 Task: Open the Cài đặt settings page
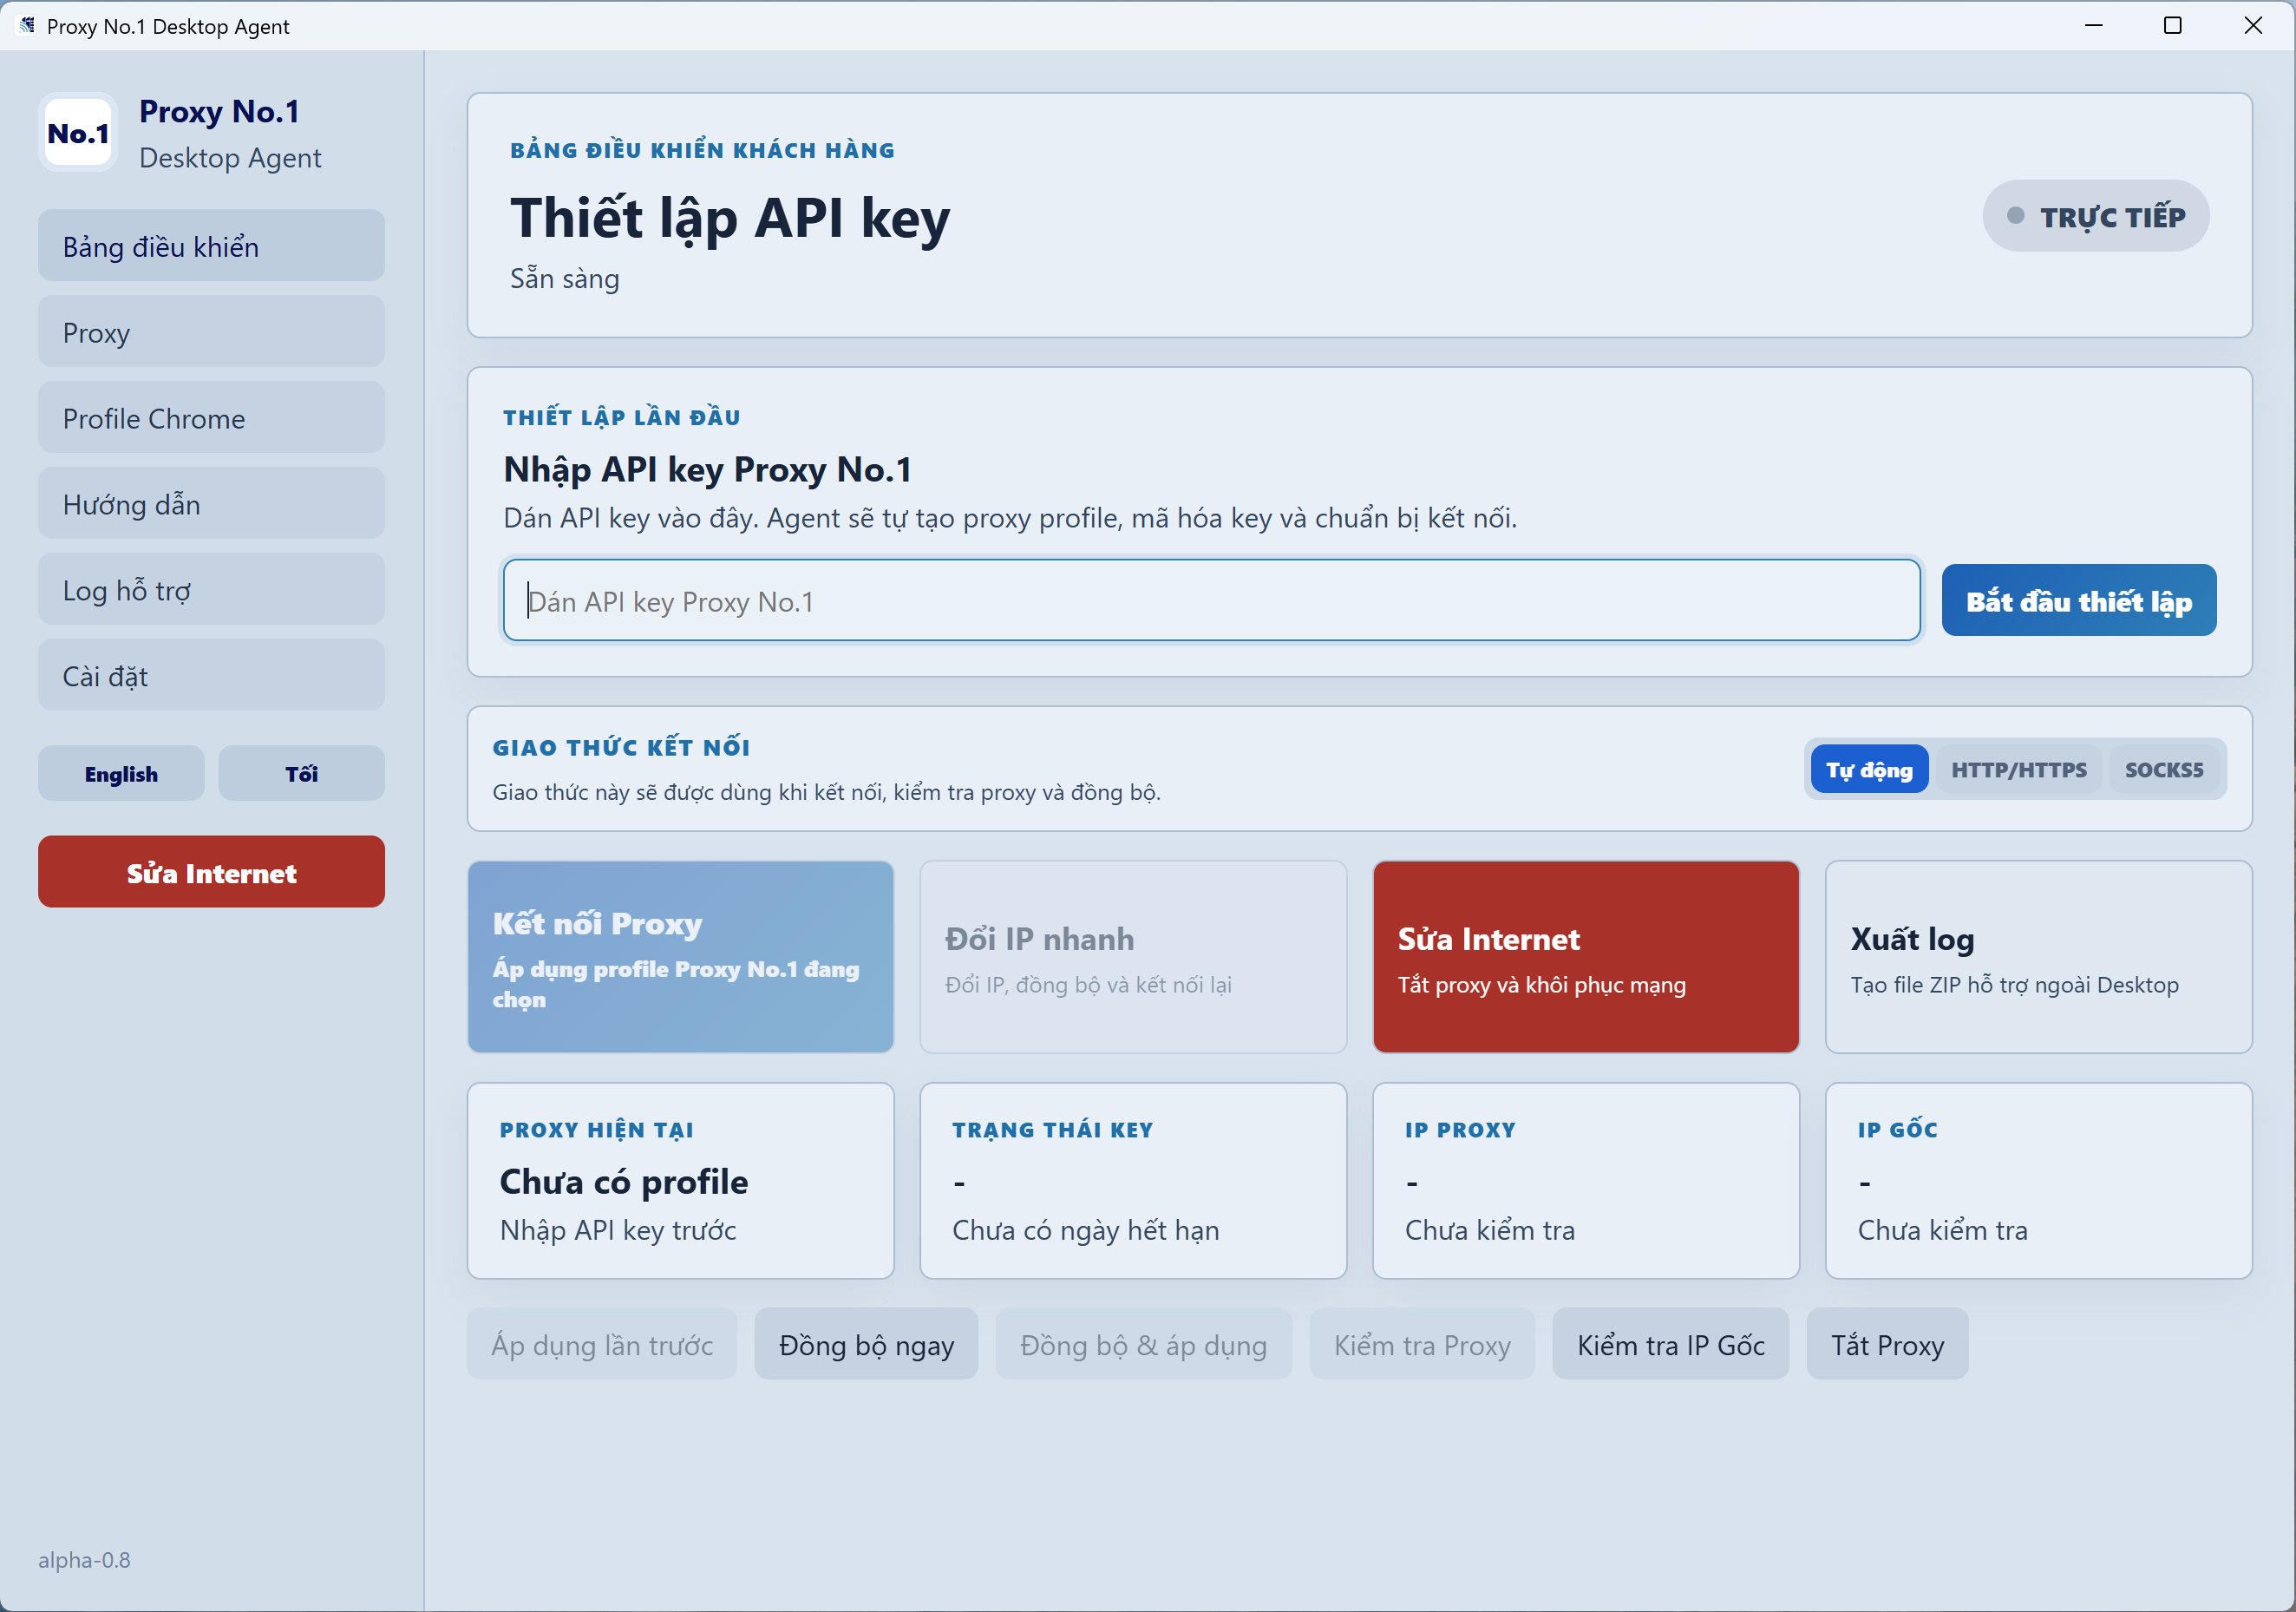pyautogui.click(x=211, y=676)
